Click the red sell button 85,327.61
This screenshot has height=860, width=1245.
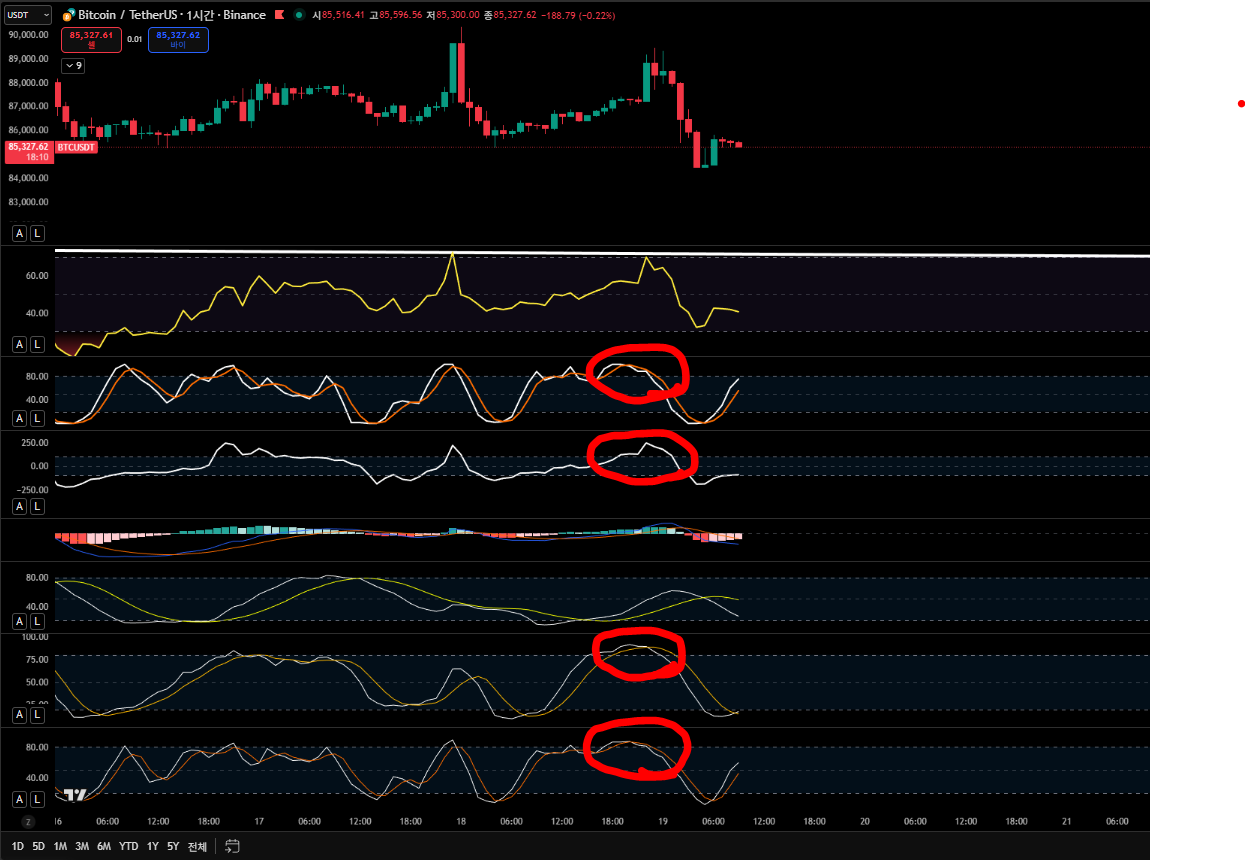pos(91,40)
